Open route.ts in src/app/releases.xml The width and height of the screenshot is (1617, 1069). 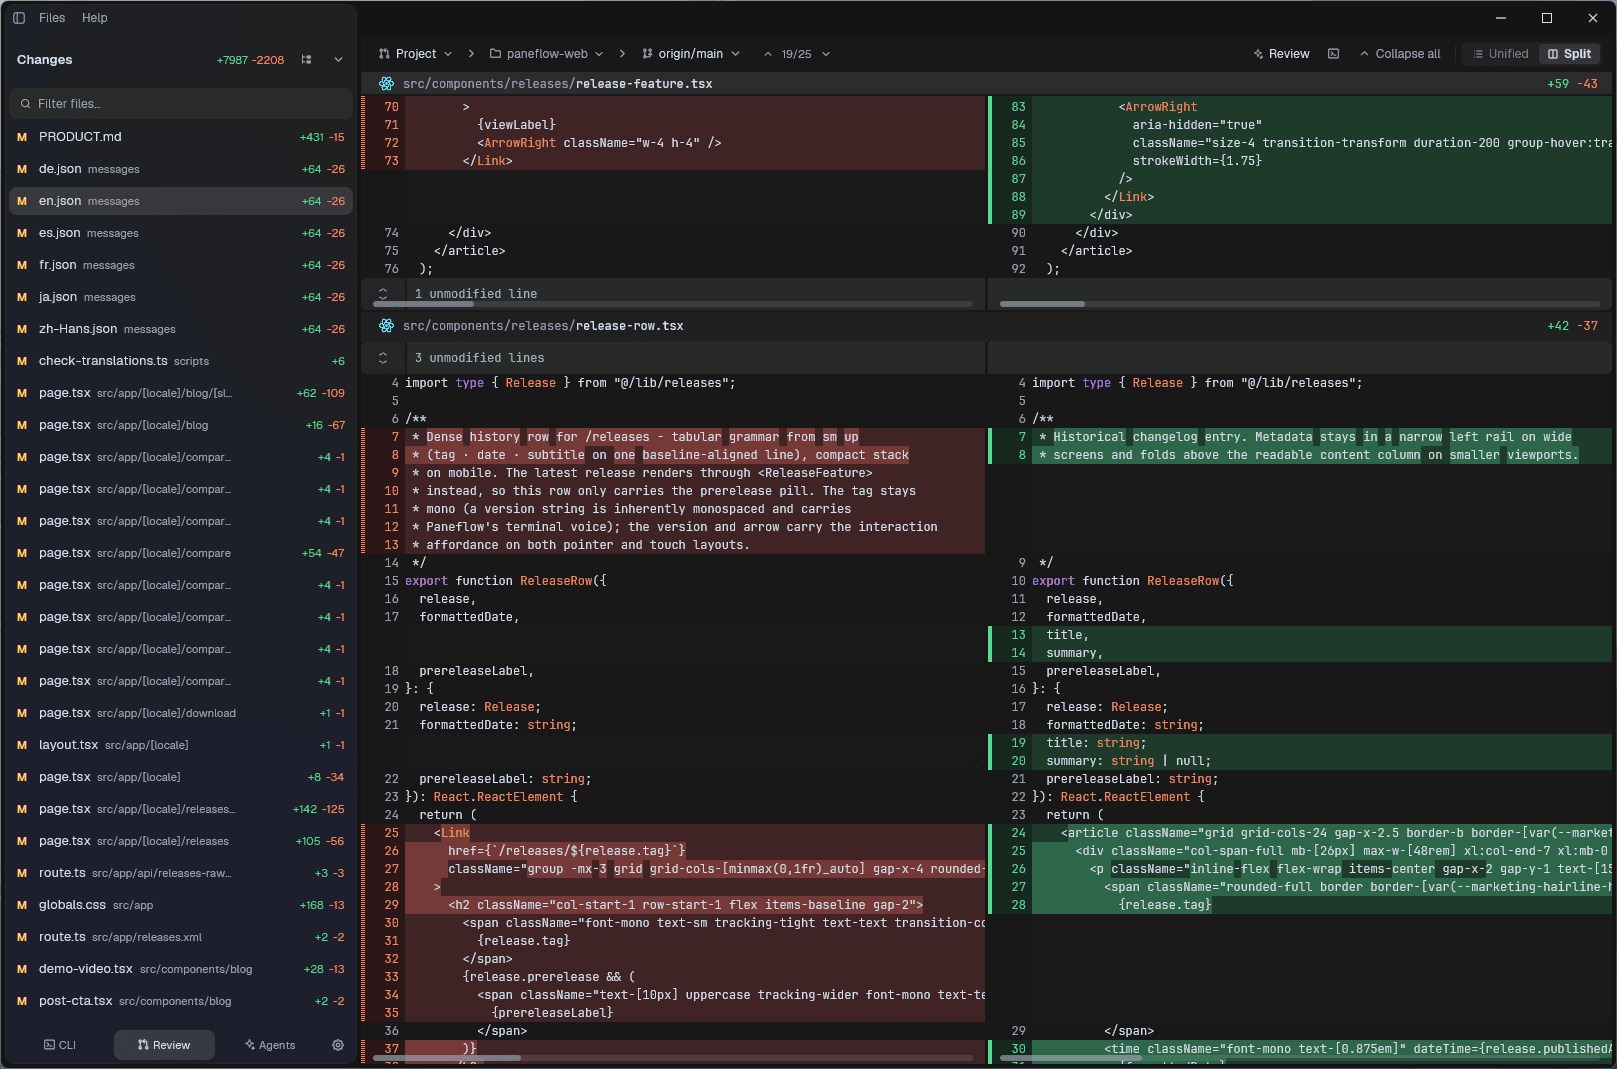tap(180, 937)
